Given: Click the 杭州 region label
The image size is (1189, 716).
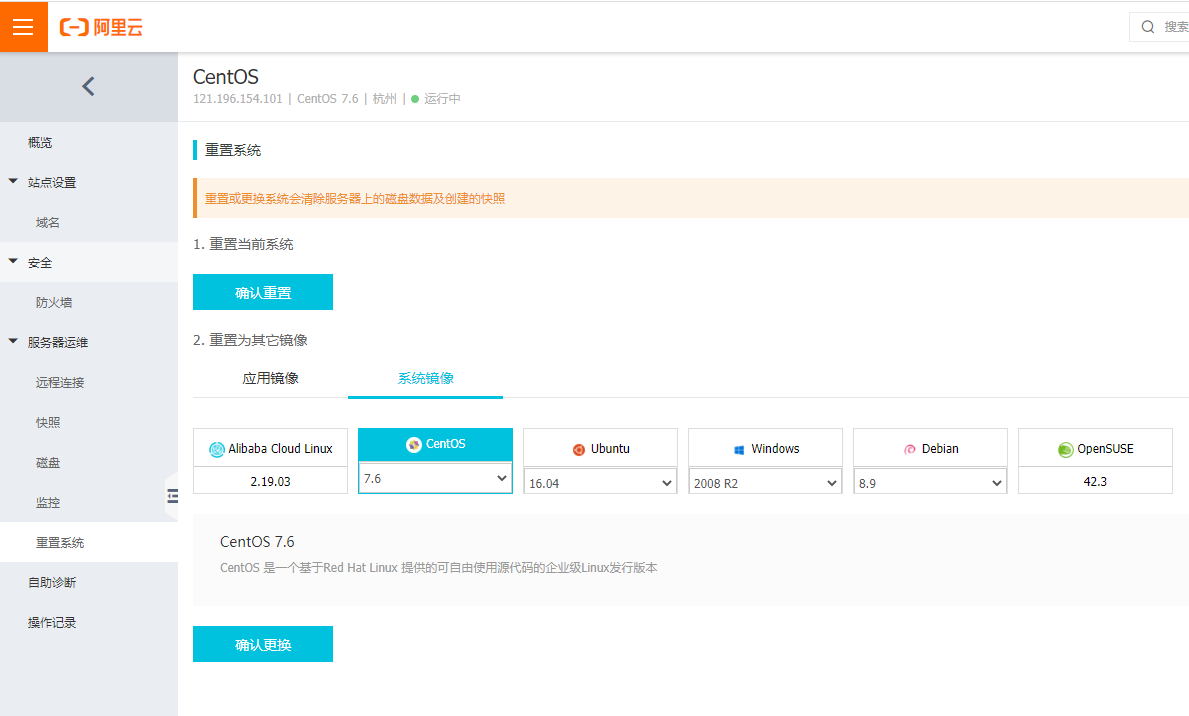Looking at the screenshot, I should click(384, 99).
